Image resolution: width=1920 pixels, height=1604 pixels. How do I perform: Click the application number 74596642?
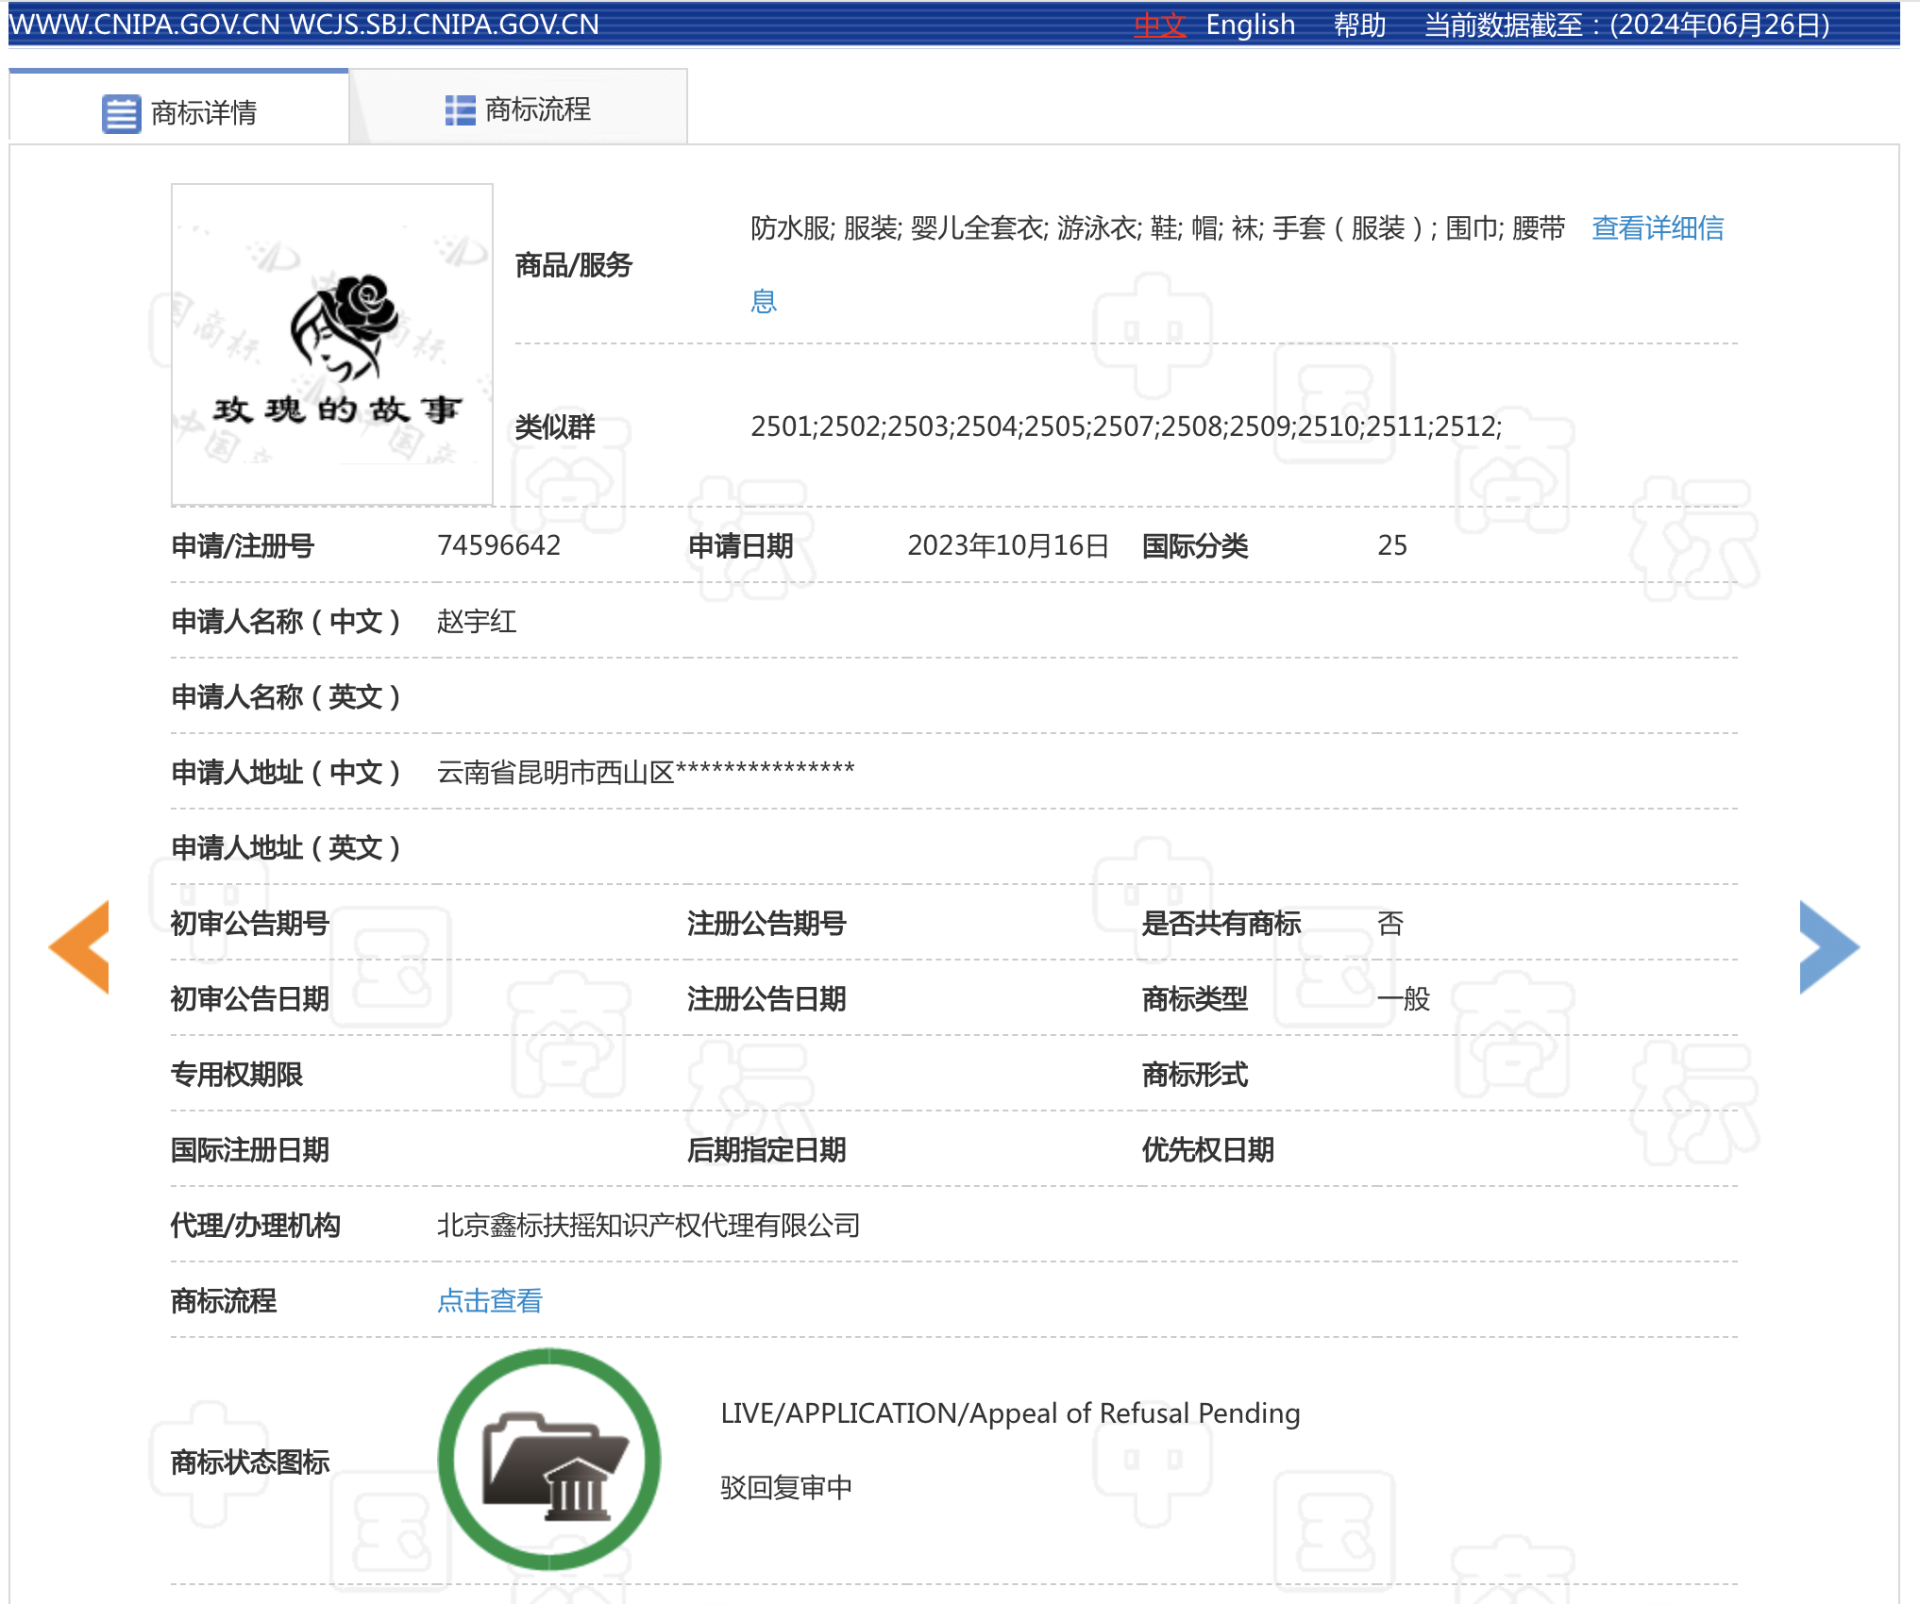click(499, 546)
